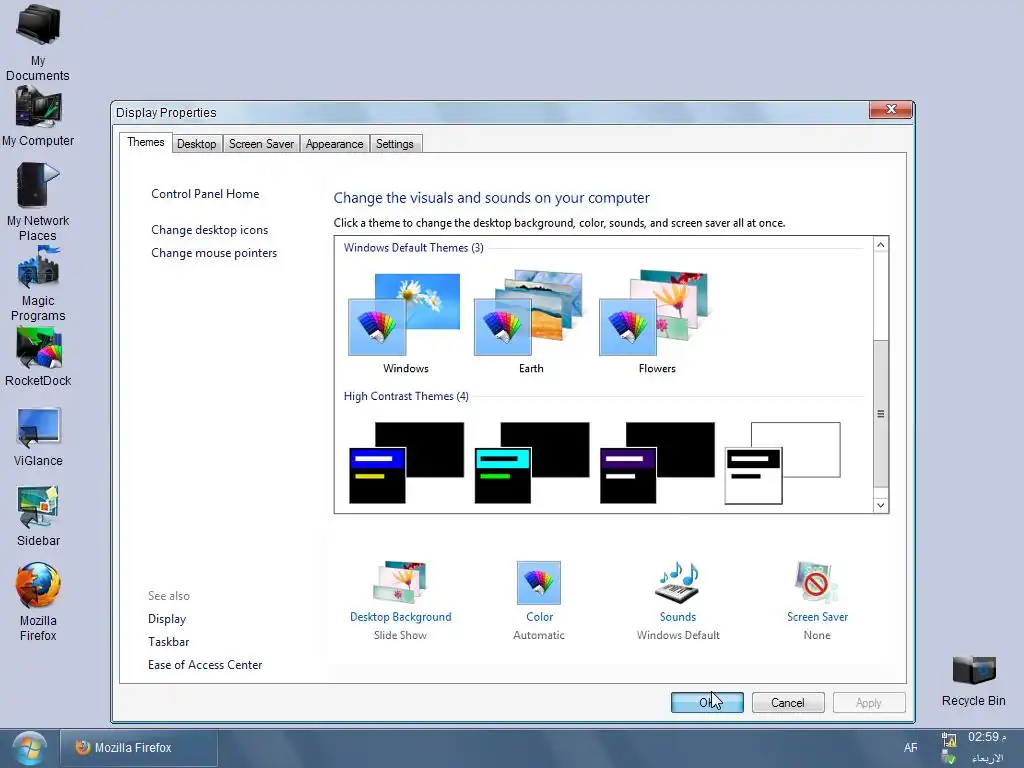Switch to the Appearance tab
Image resolution: width=1024 pixels, height=768 pixels.
point(334,144)
